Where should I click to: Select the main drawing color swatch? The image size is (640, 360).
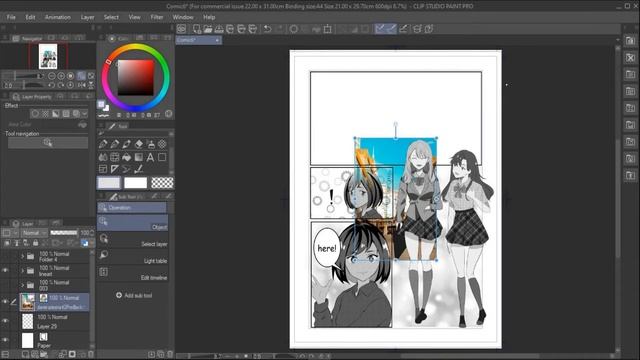click(x=109, y=183)
